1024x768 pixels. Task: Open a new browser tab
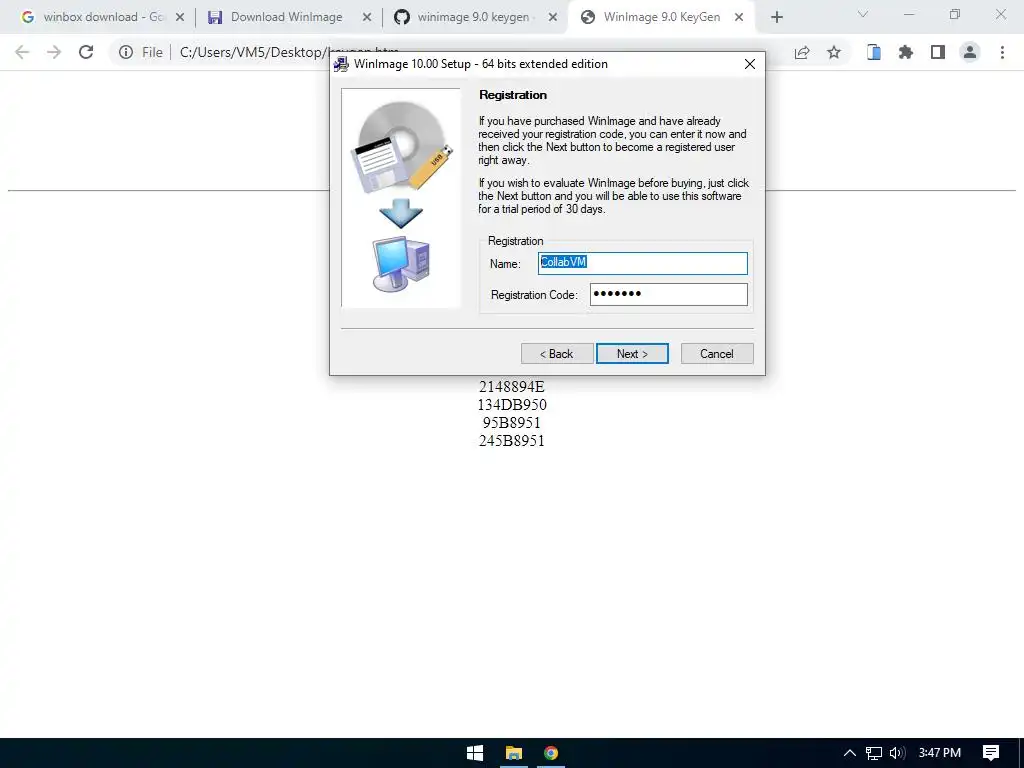click(x=776, y=18)
